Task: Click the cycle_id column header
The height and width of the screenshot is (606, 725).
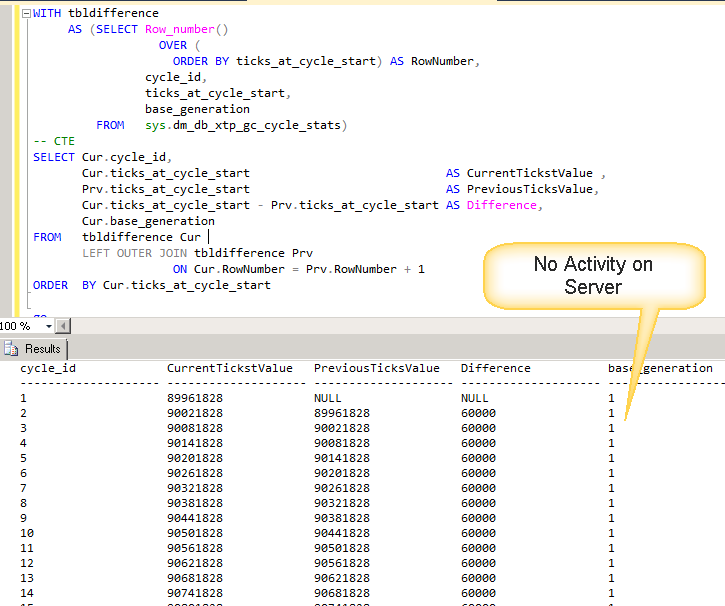Action: [48, 368]
